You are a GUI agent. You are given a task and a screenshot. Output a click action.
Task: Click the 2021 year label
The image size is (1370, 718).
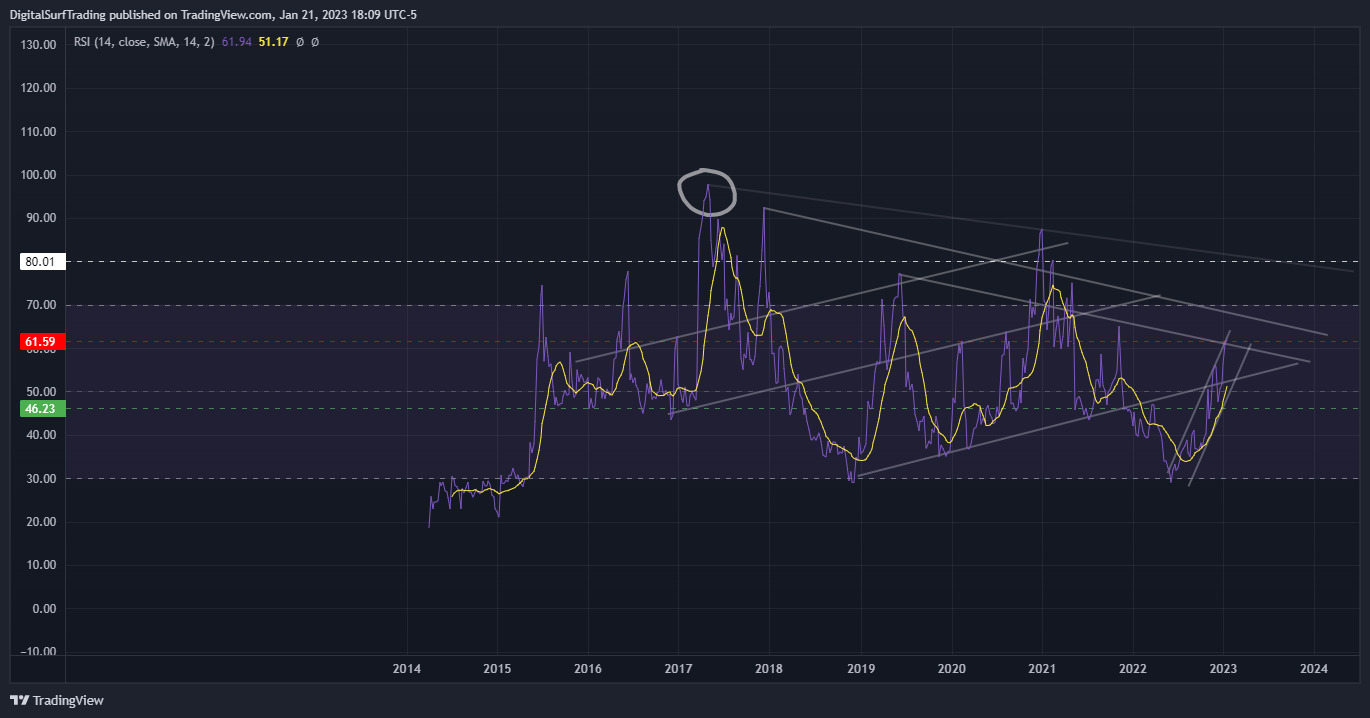[1042, 668]
